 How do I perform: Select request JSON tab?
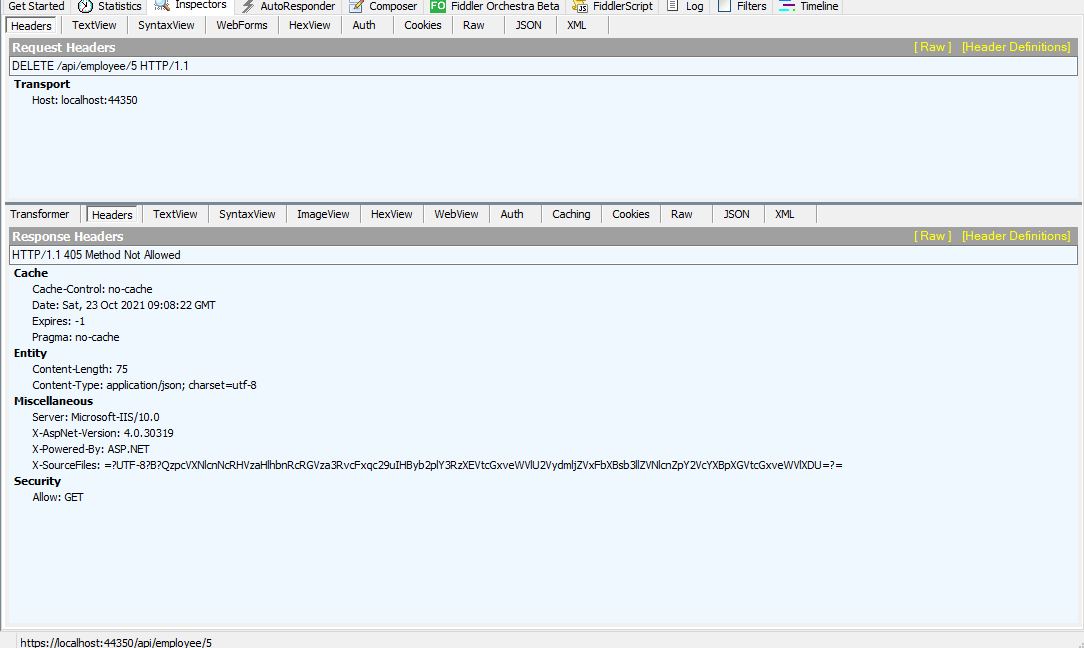pyautogui.click(x=528, y=25)
